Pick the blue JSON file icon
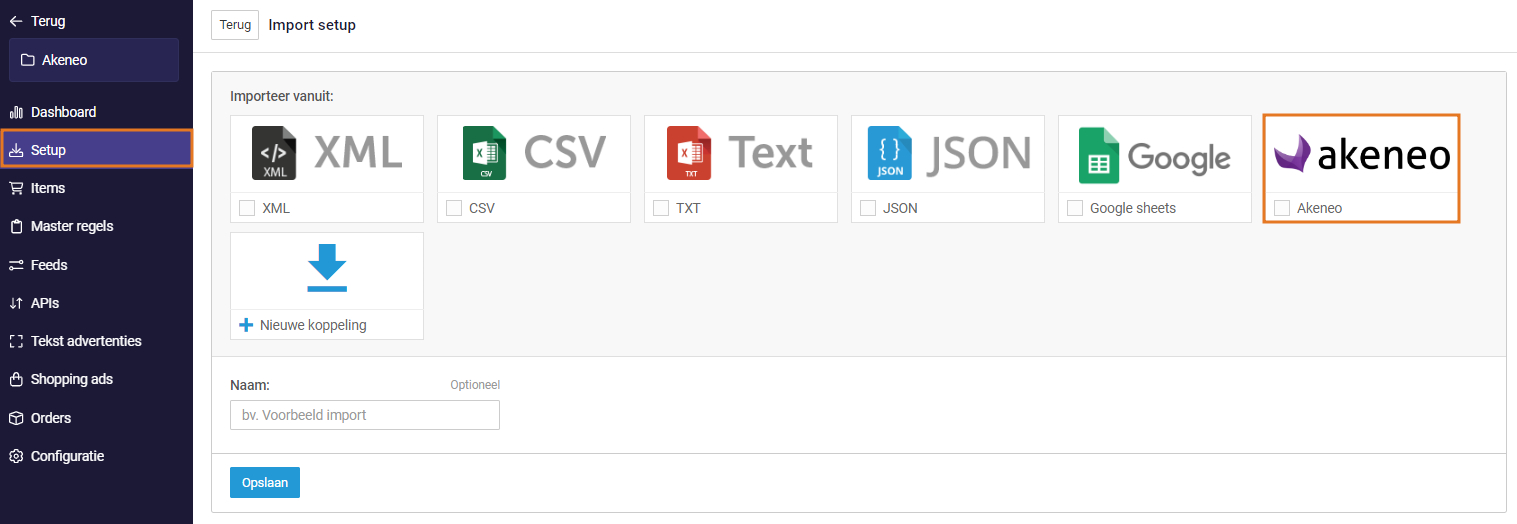 (890, 153)
